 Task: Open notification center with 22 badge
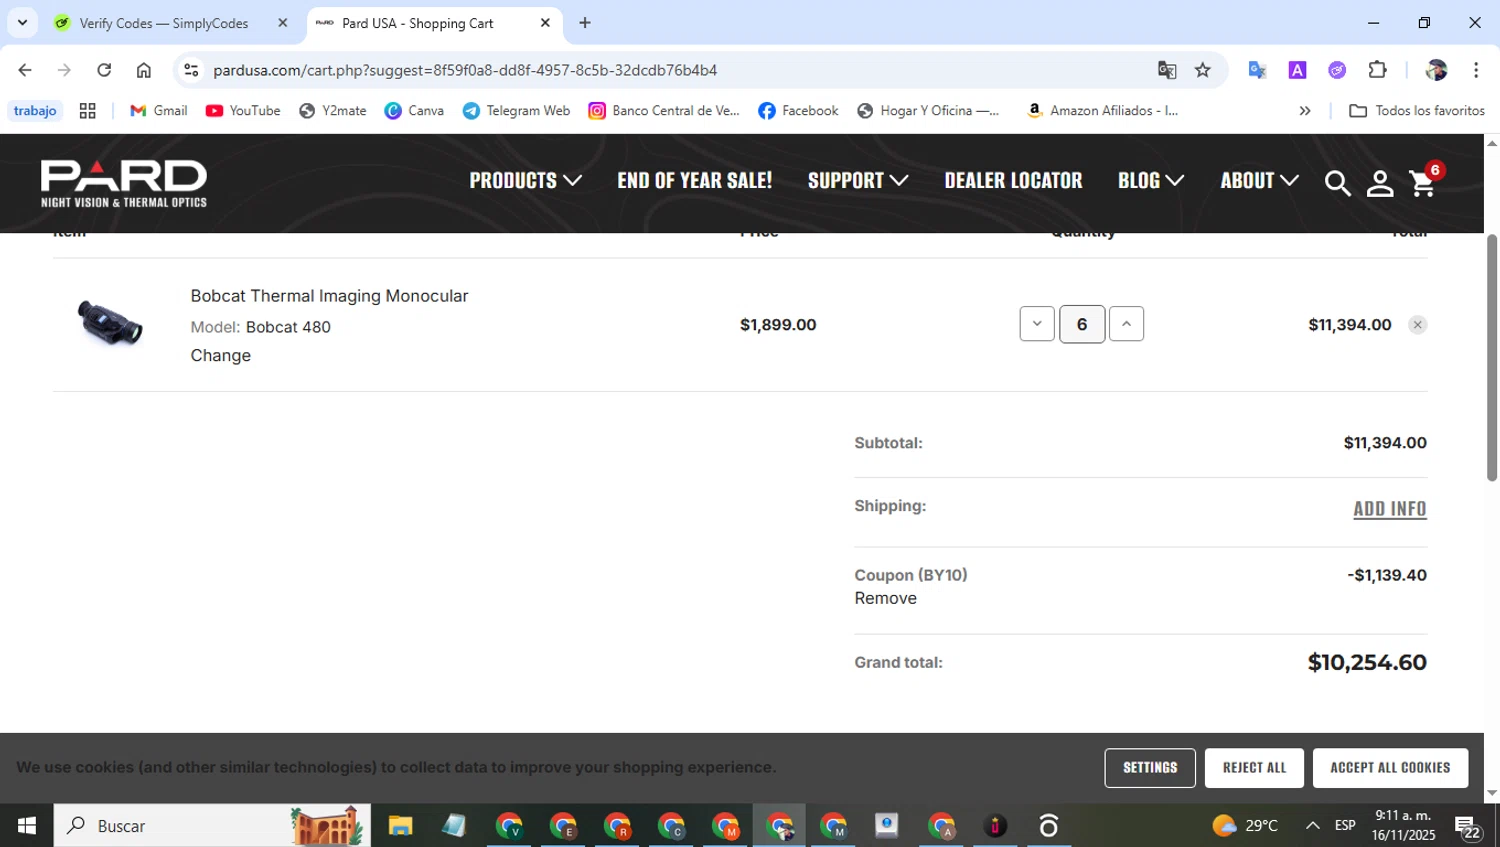pos(1468,827)
